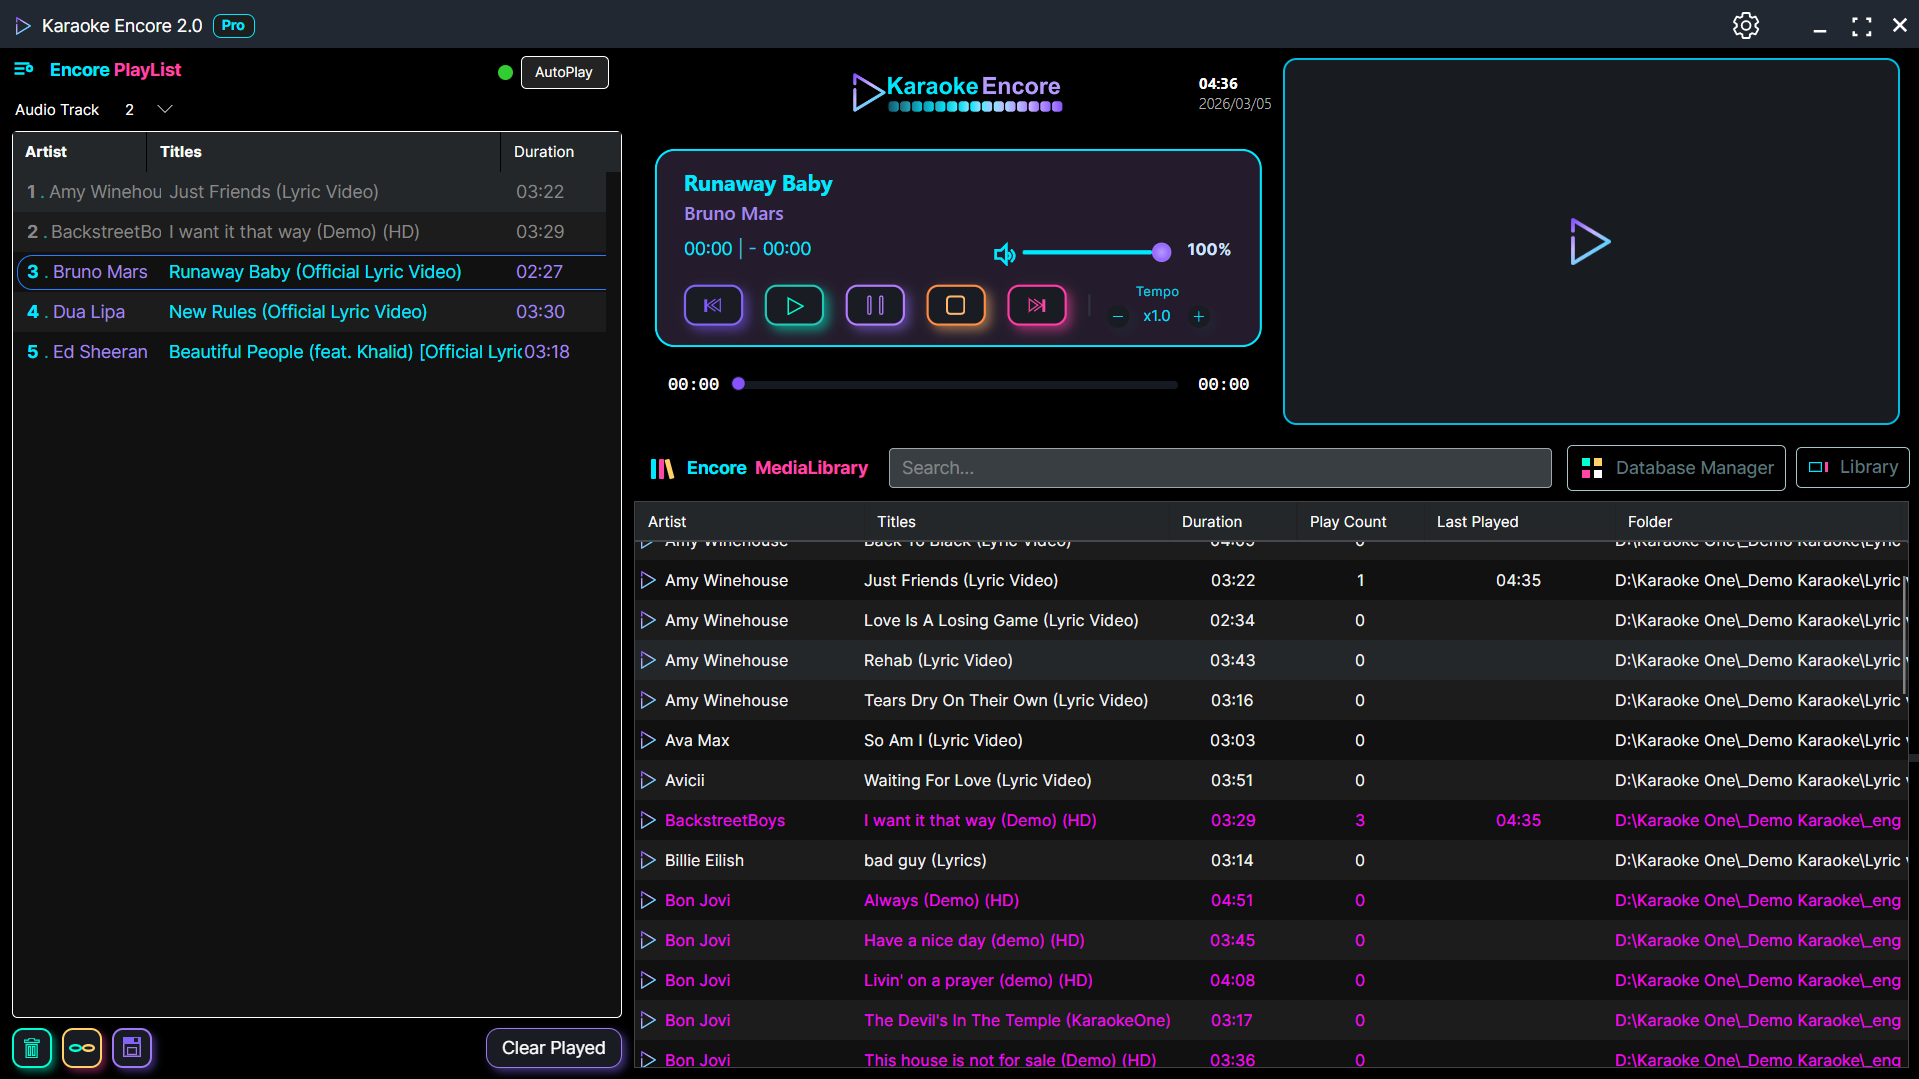Click the save playlist icon

pos(131,1047)
